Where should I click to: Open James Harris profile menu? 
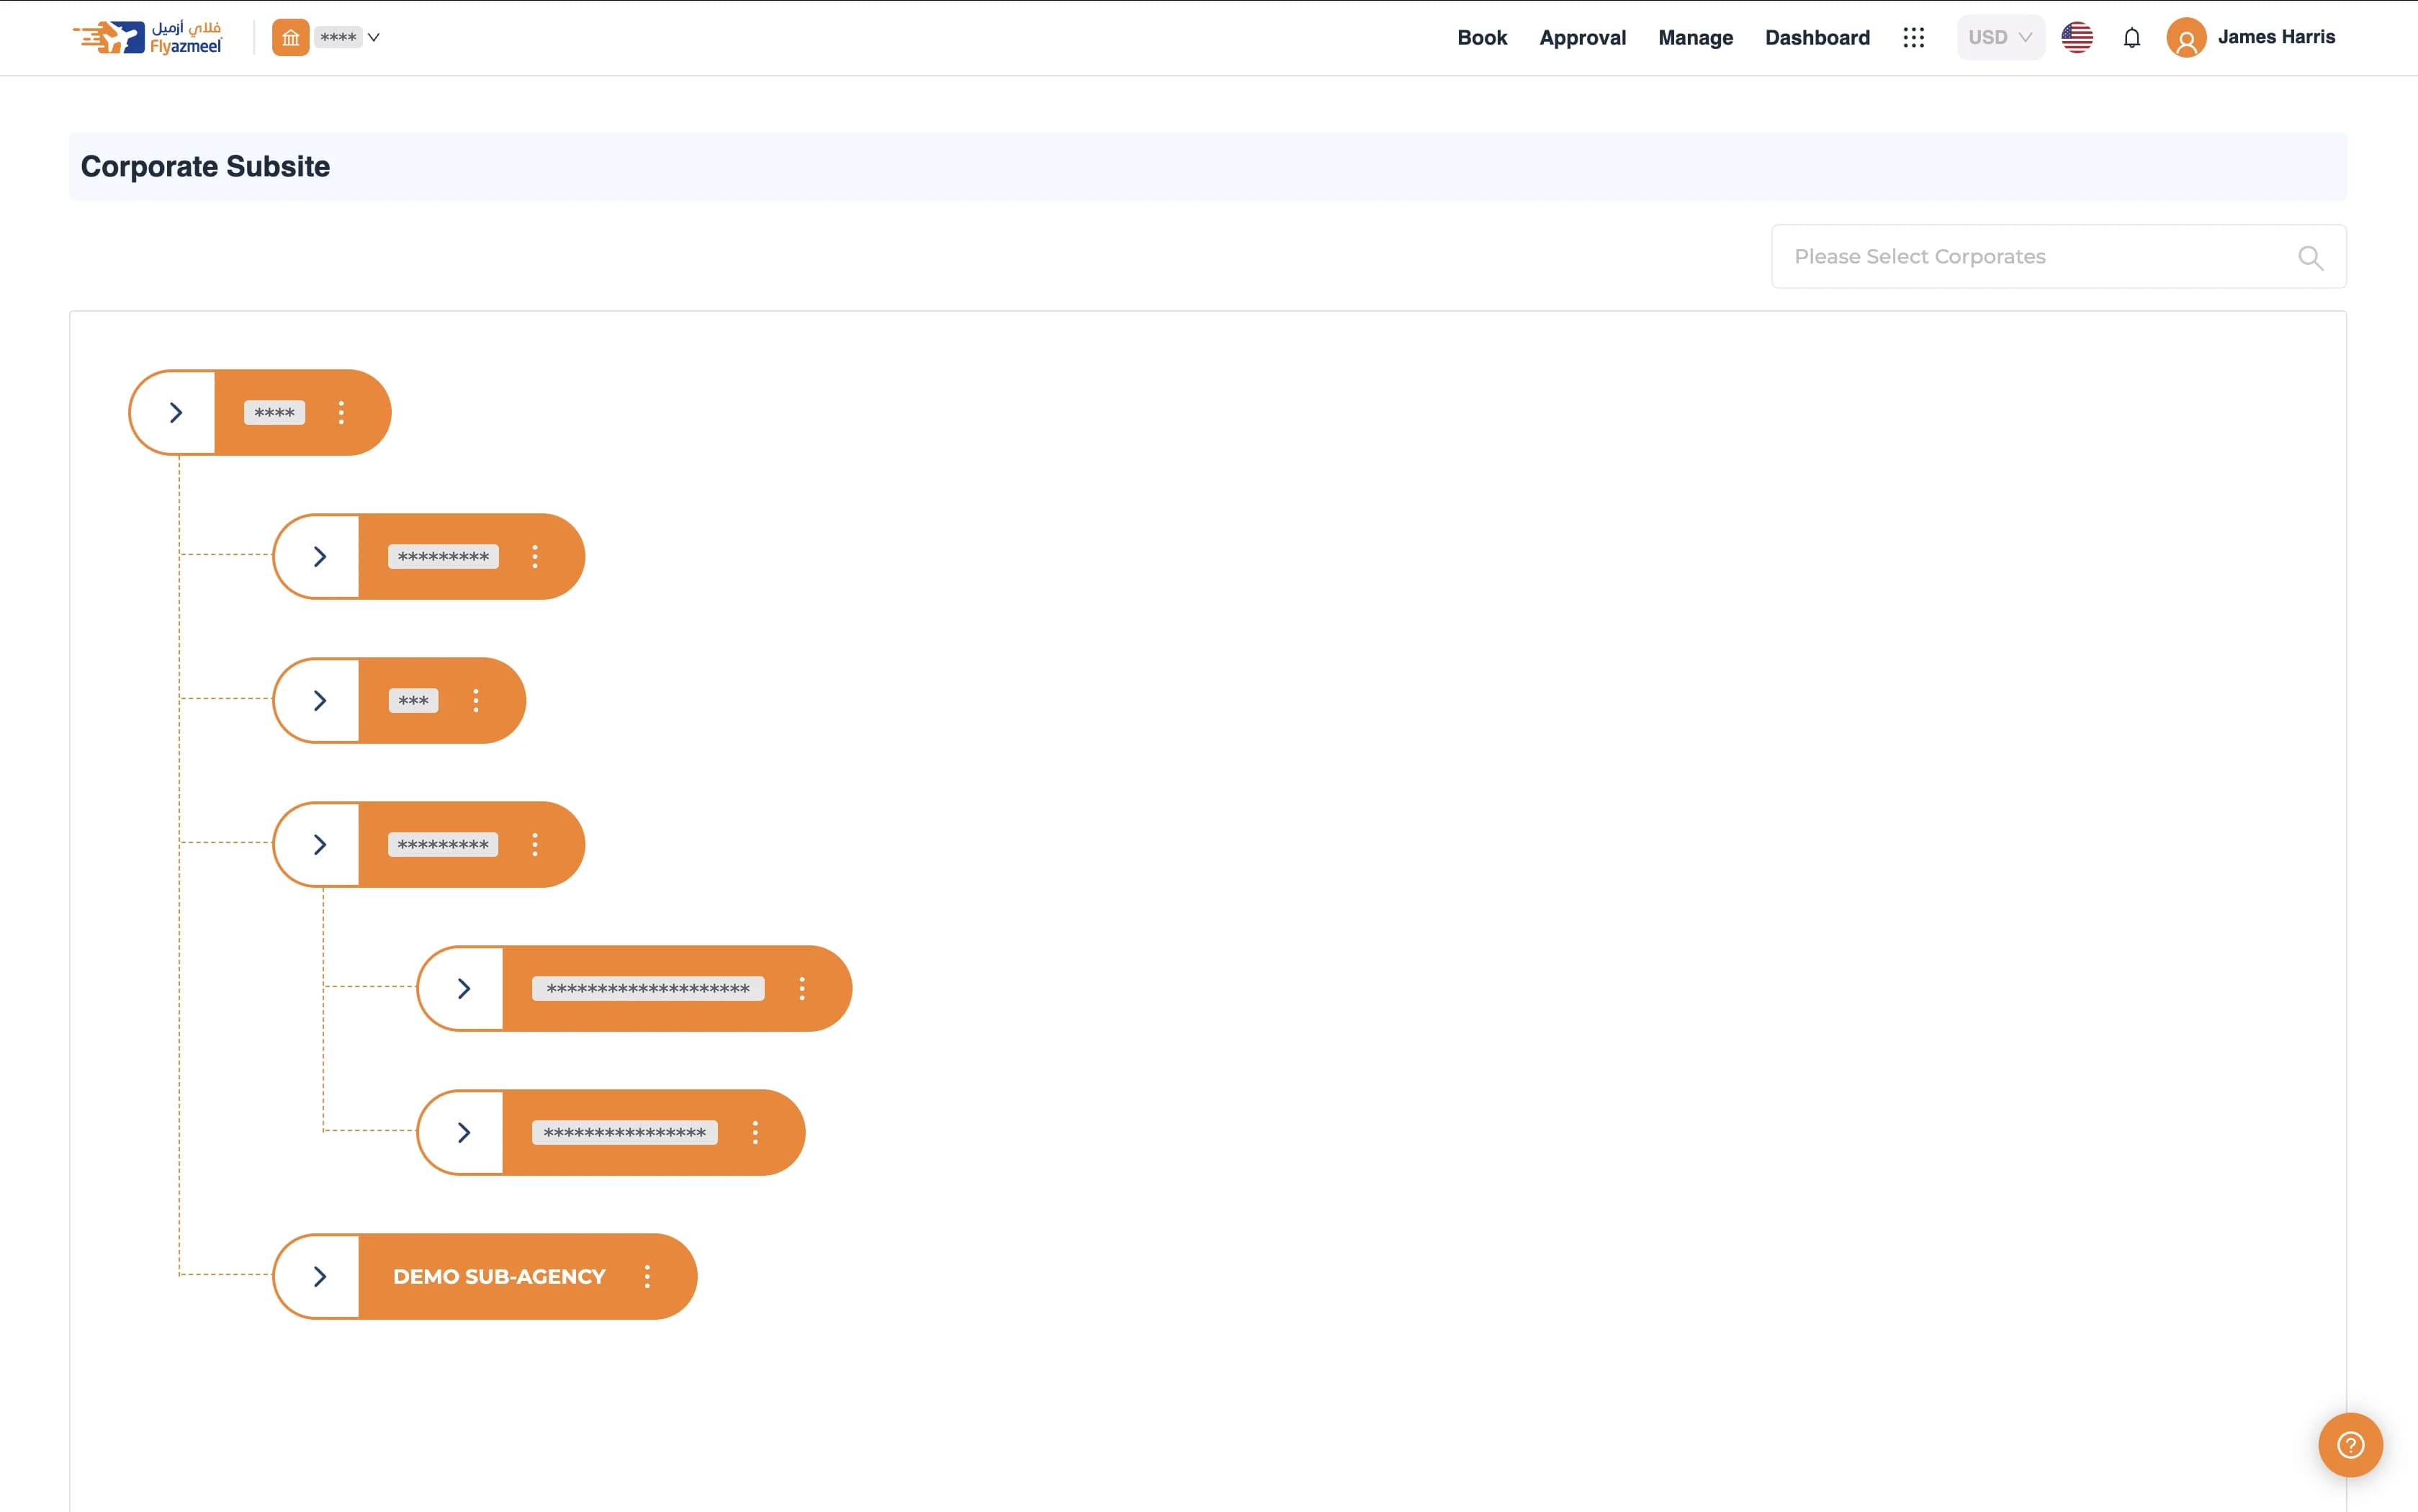[x=2276, y=37]
